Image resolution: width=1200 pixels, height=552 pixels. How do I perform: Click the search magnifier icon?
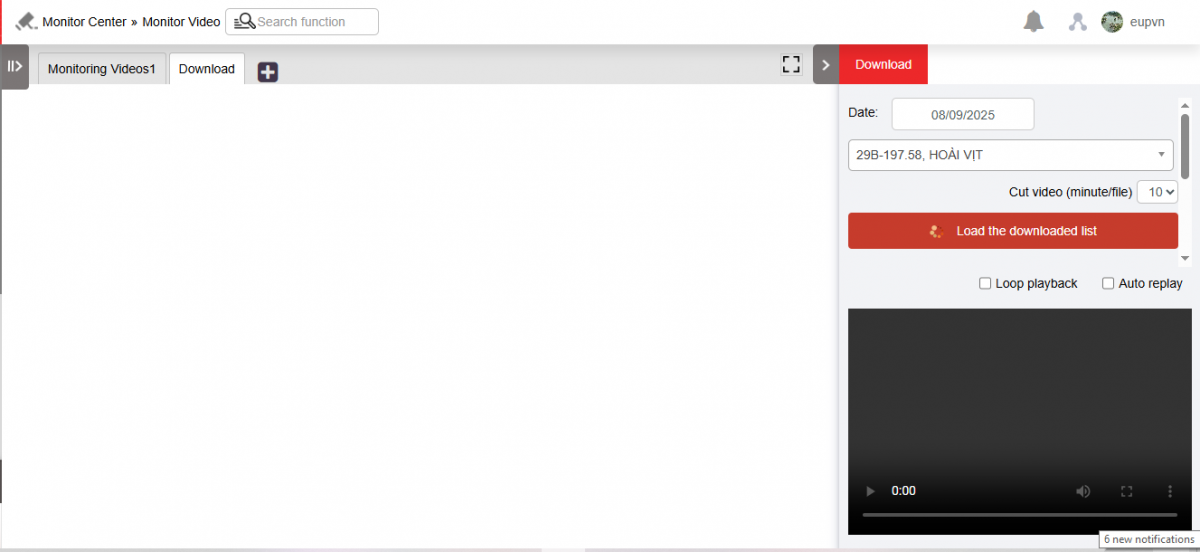[243, 21]
